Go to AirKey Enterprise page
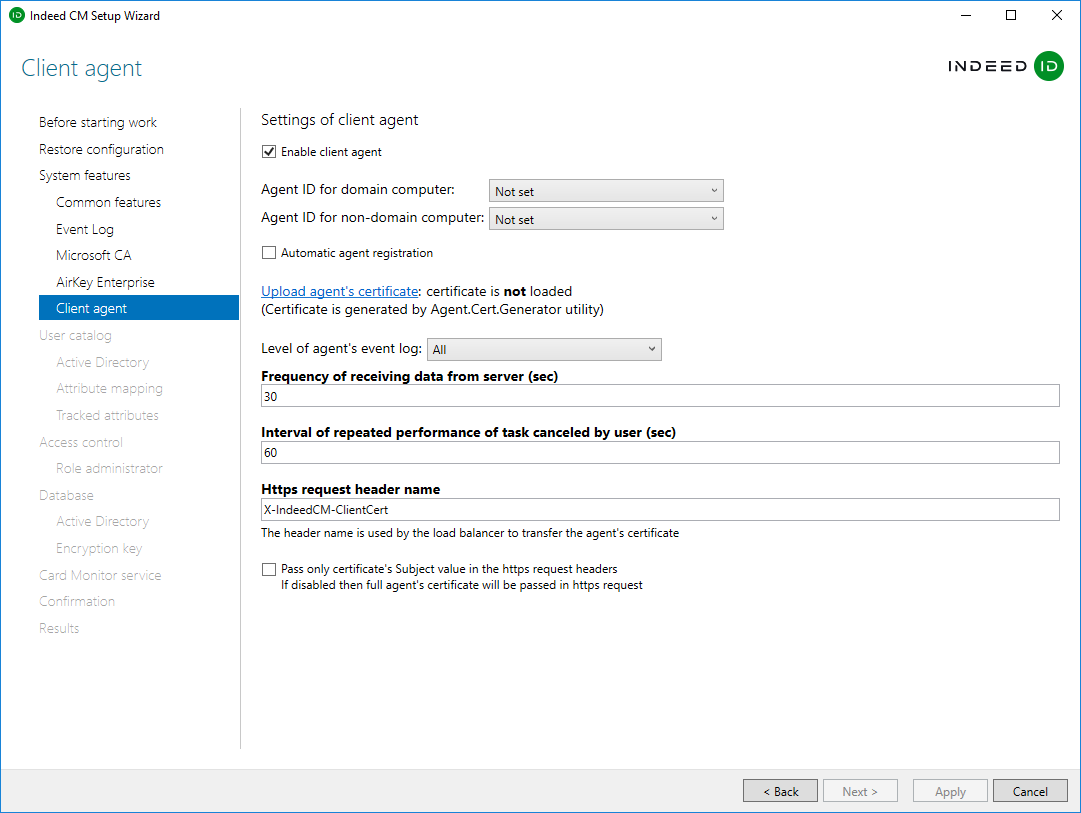The height and width of the screenshot is (813, 1081). (105, 282)
